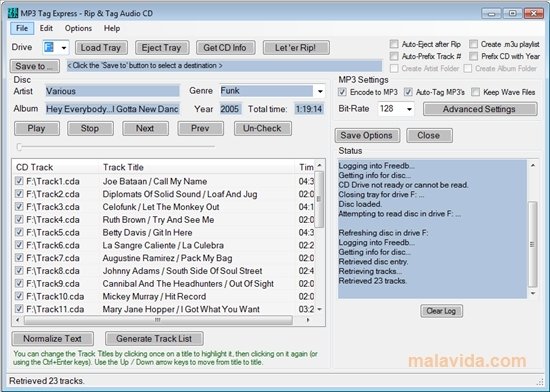Open Advanced Settings

click(480, 109)
